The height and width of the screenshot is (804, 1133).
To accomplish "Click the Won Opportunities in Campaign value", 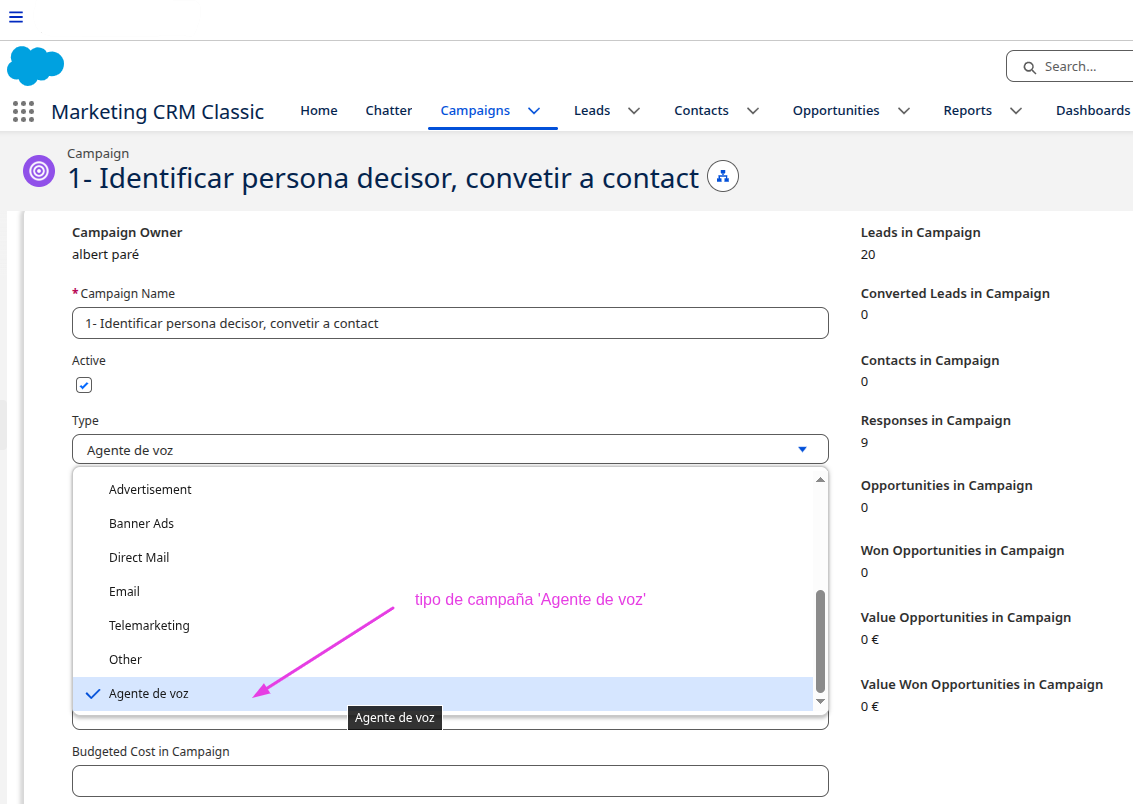I will [864, 572].
